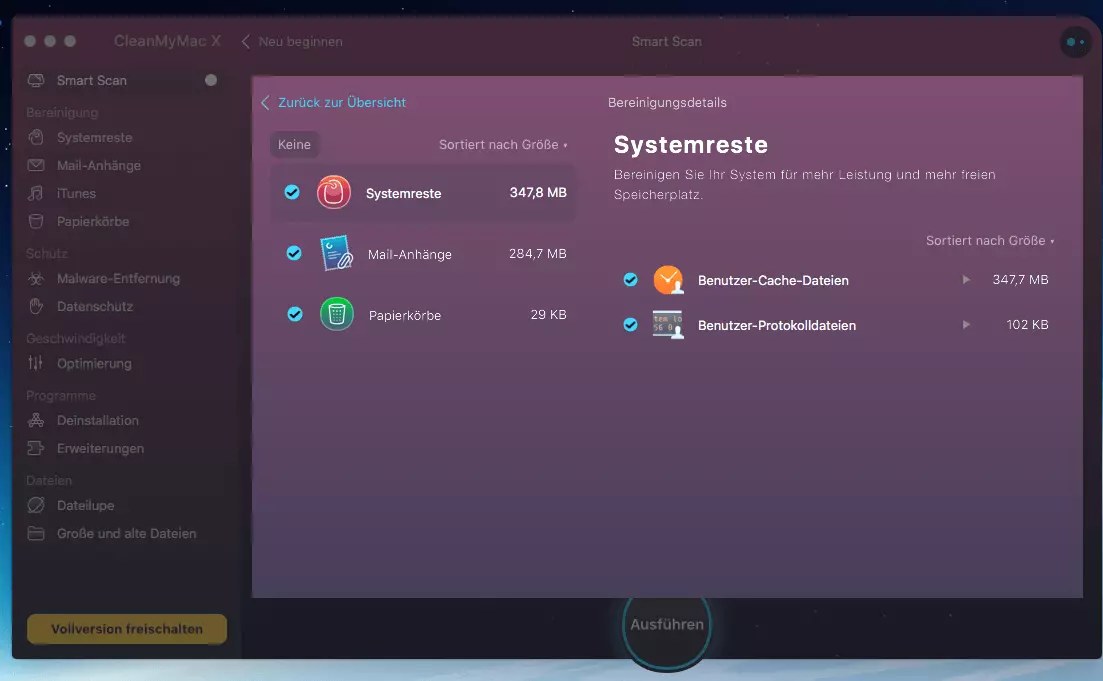Uncheck the Benutzer-Protokolldateien checkbox
The image size is (1103, 681).
tap(630, 324)
